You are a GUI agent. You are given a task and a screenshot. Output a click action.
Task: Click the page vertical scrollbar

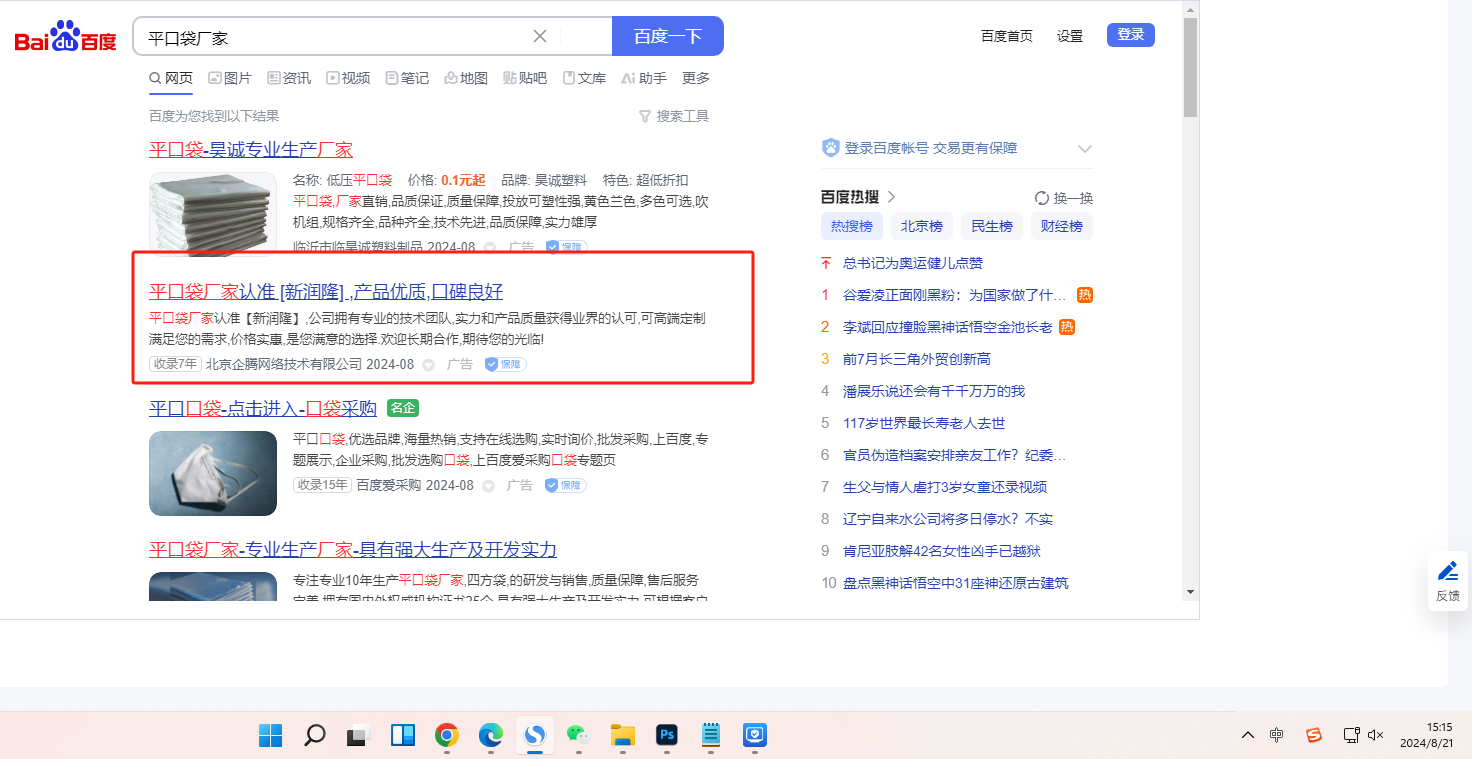[1190, 300]
